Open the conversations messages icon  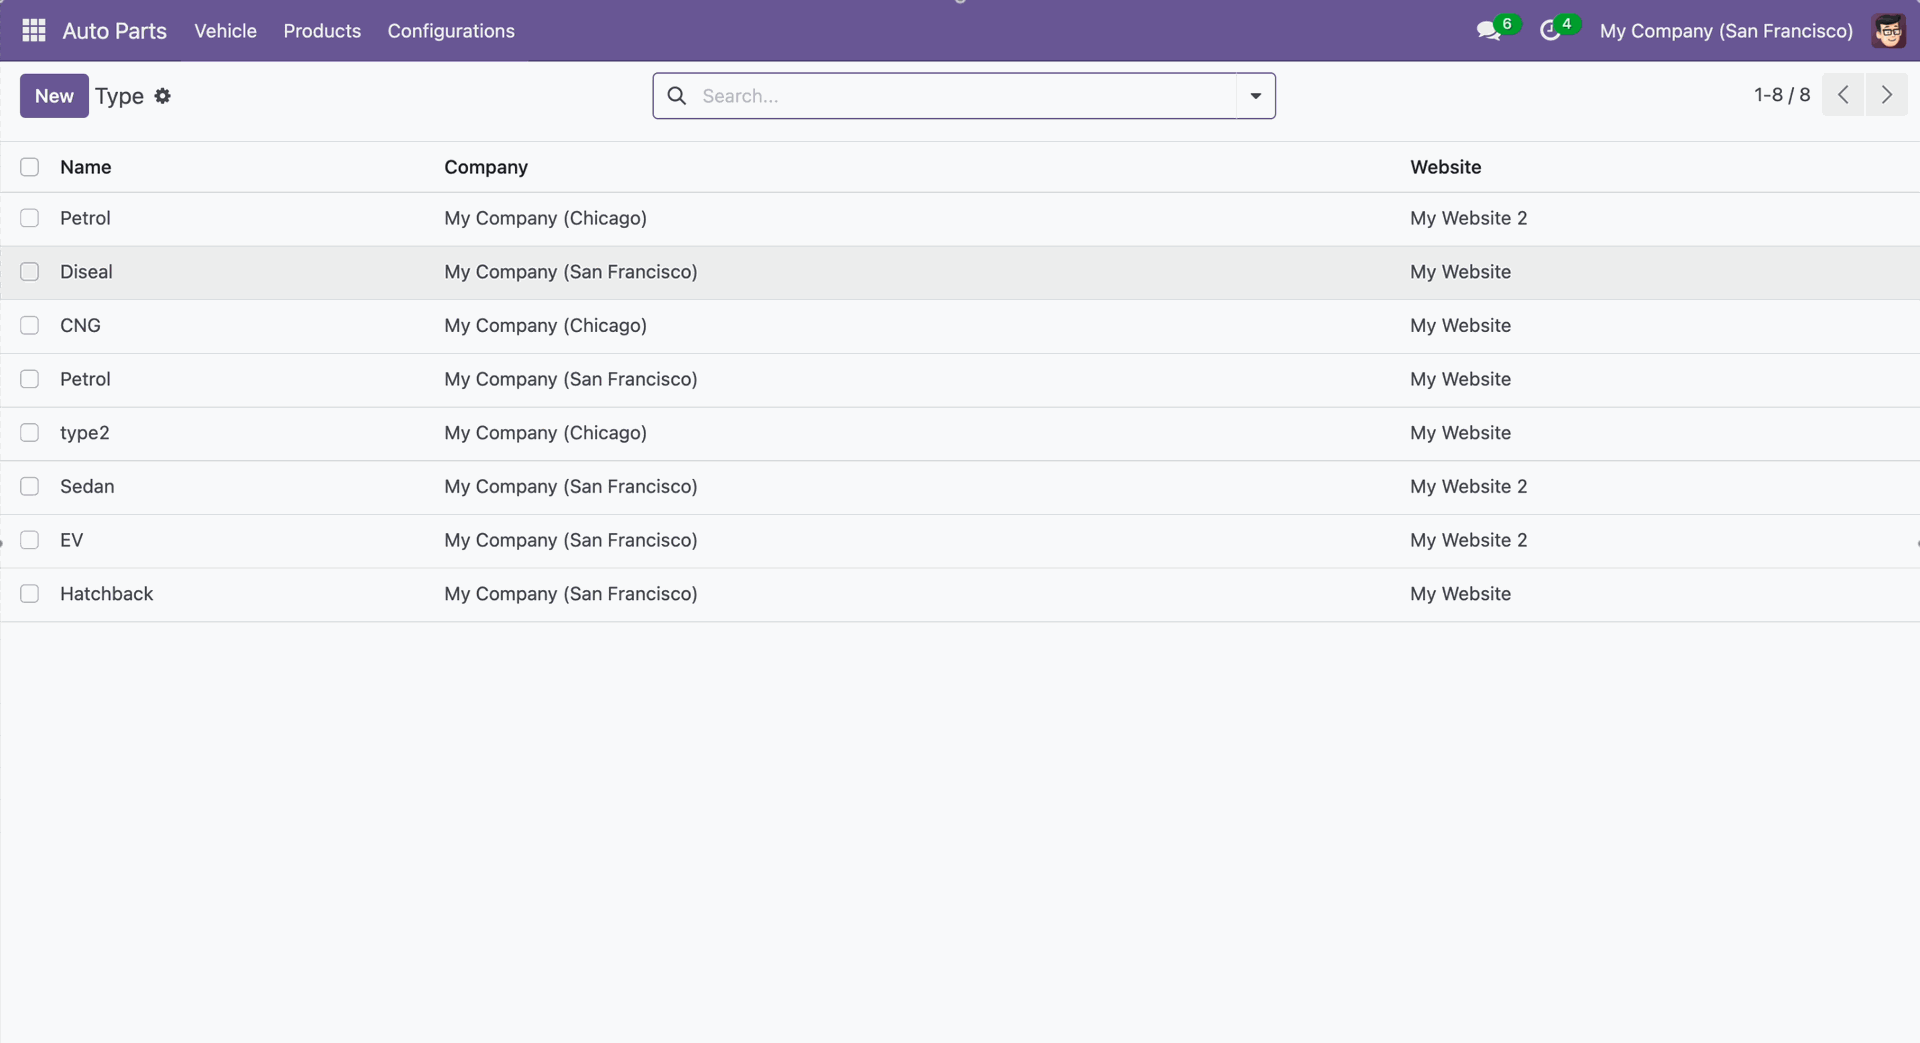pos(1488,31)
